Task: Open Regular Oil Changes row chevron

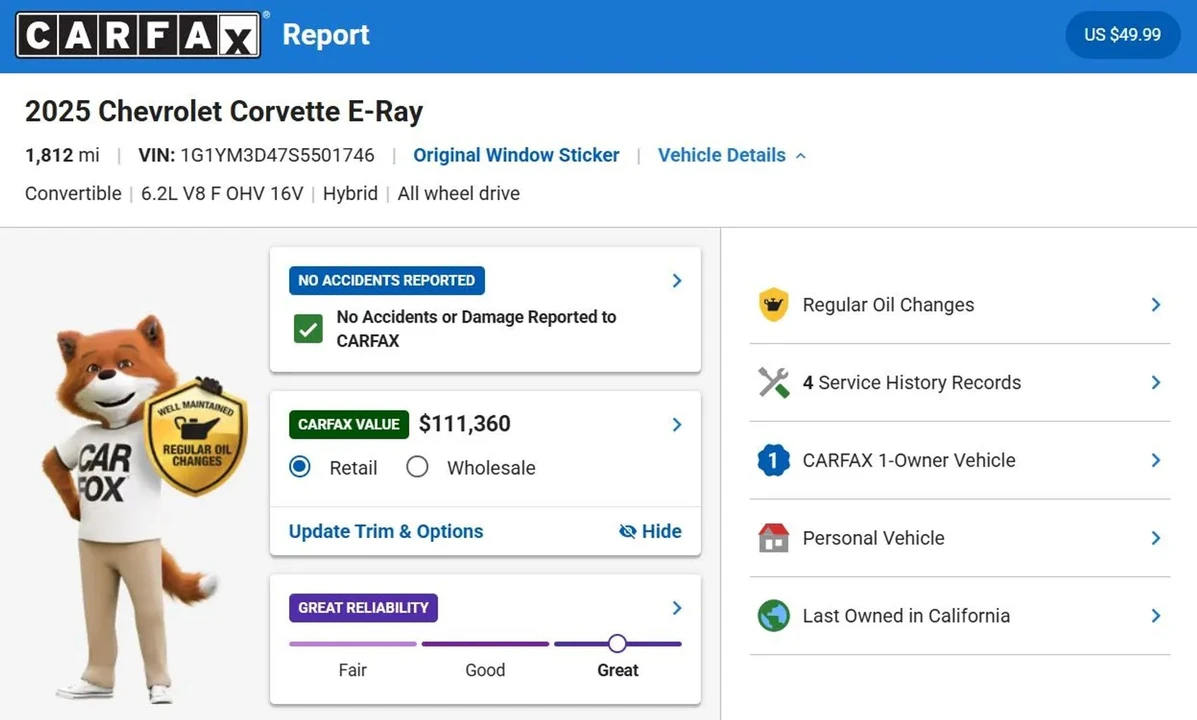Action: coord(1156,305)
